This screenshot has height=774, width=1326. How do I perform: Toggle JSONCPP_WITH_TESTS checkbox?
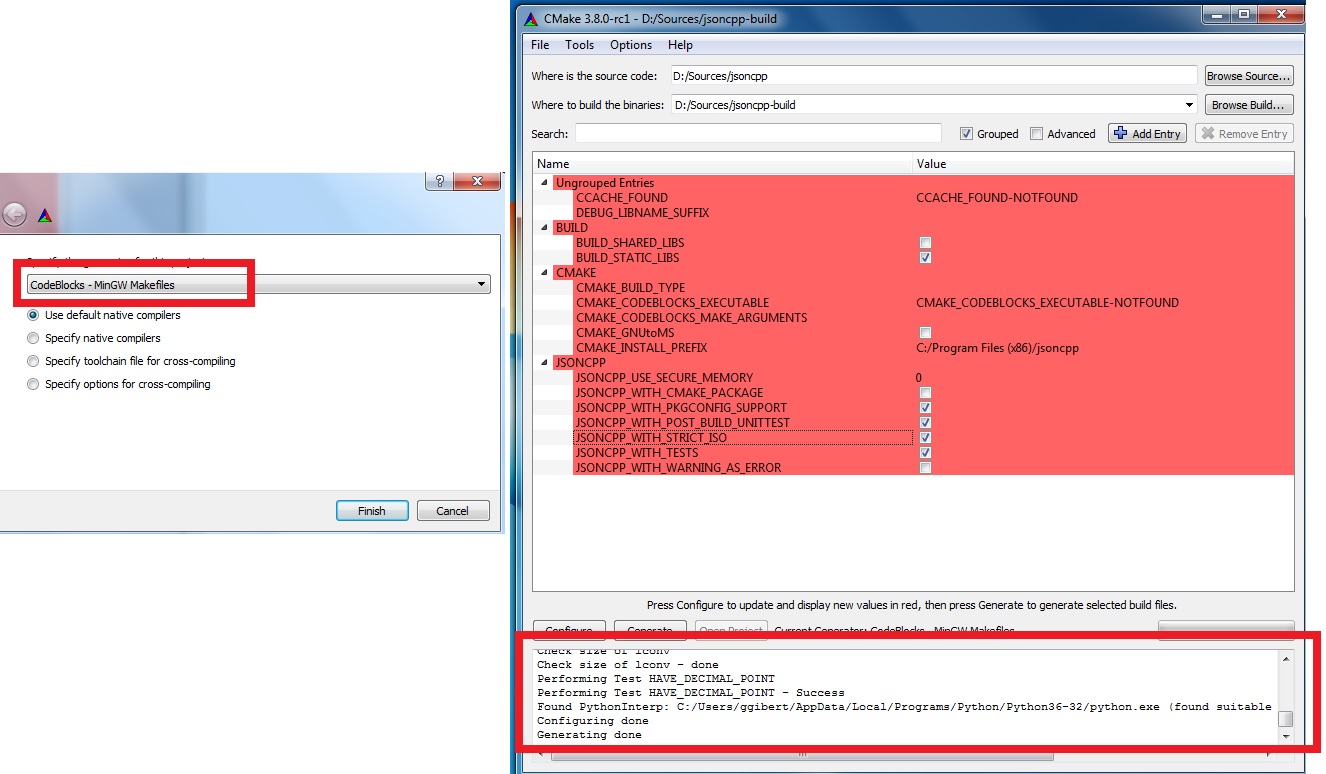point(925,453)
